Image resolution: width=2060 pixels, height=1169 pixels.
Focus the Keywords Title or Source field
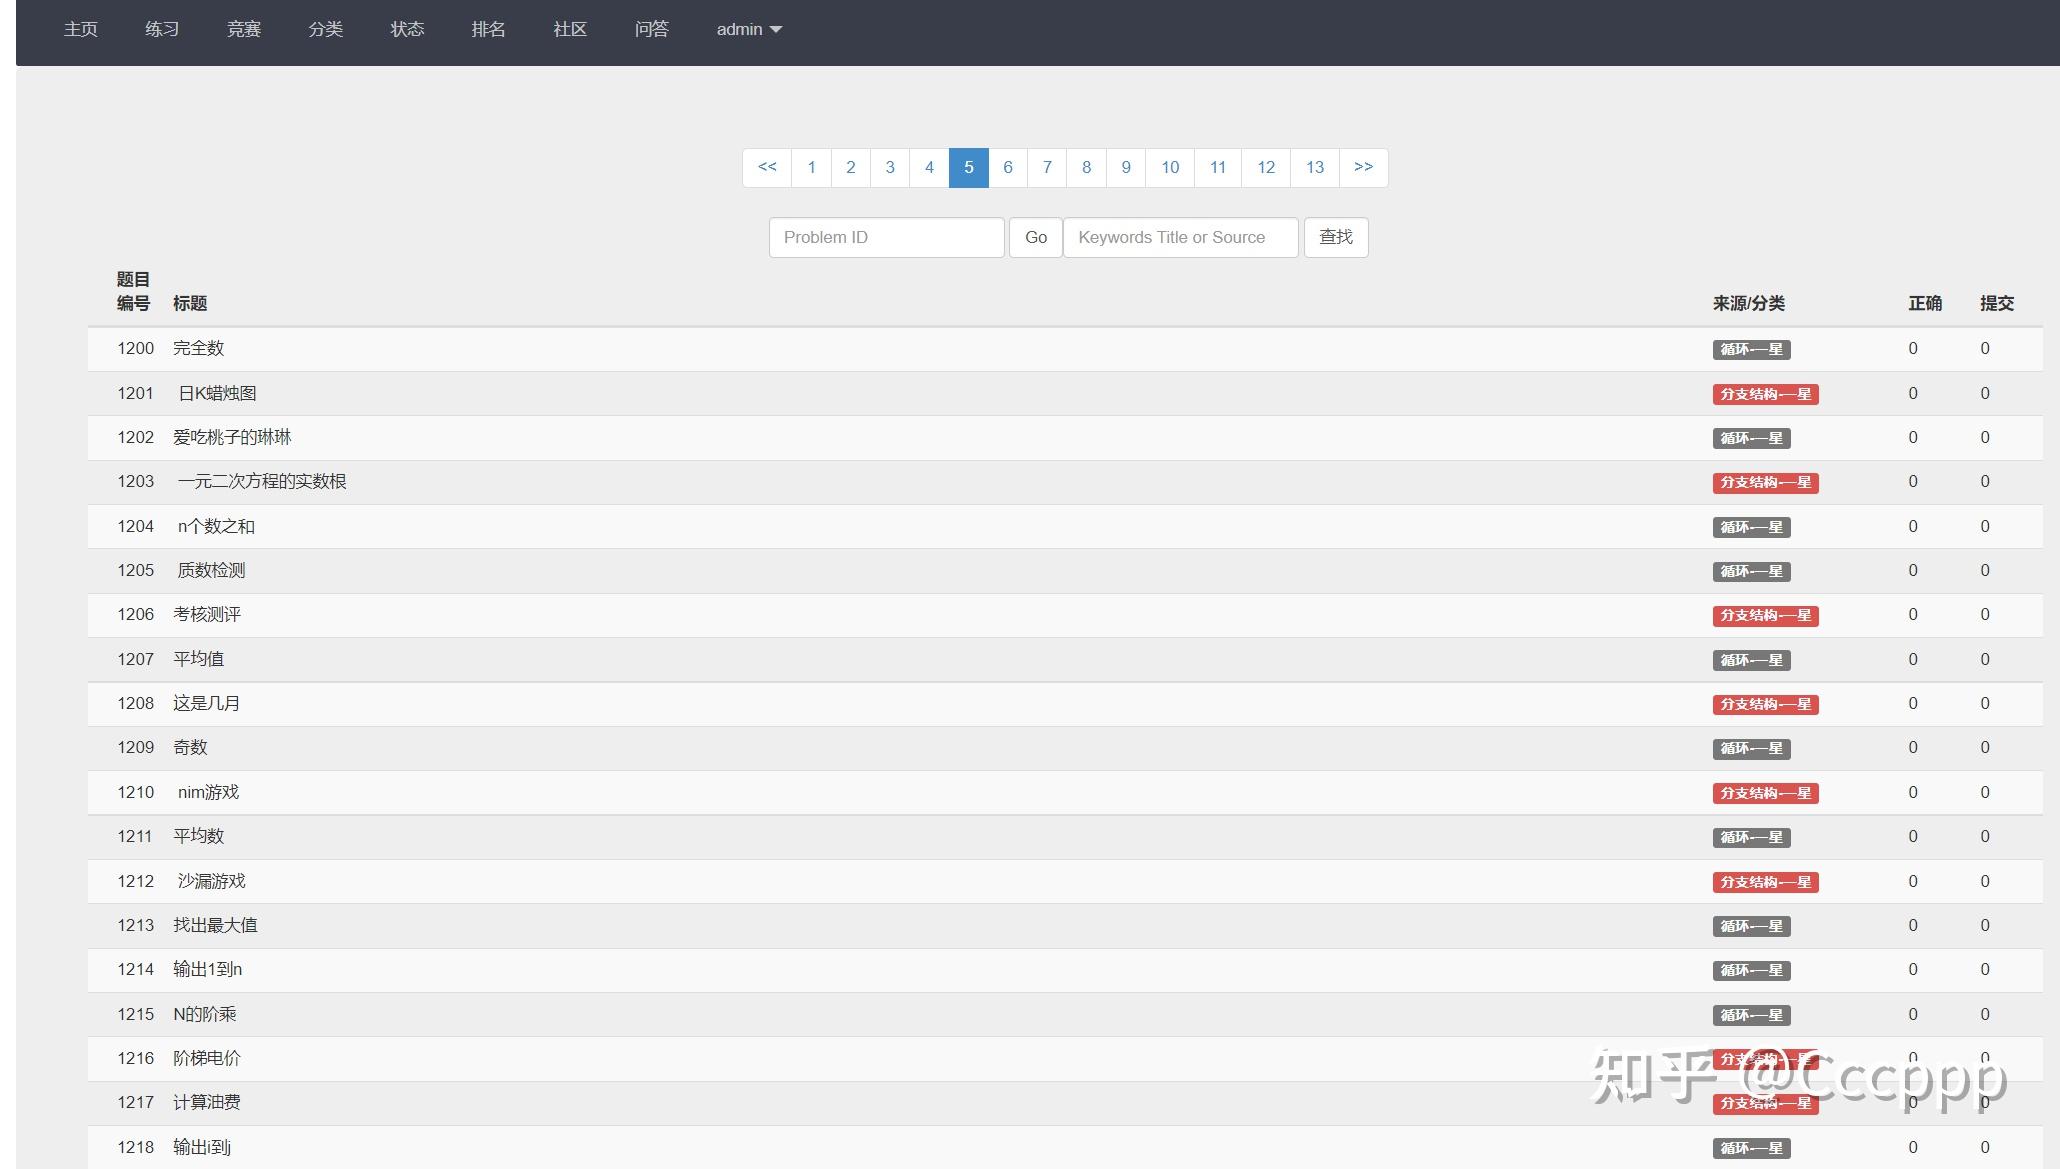click(1180, 238)
